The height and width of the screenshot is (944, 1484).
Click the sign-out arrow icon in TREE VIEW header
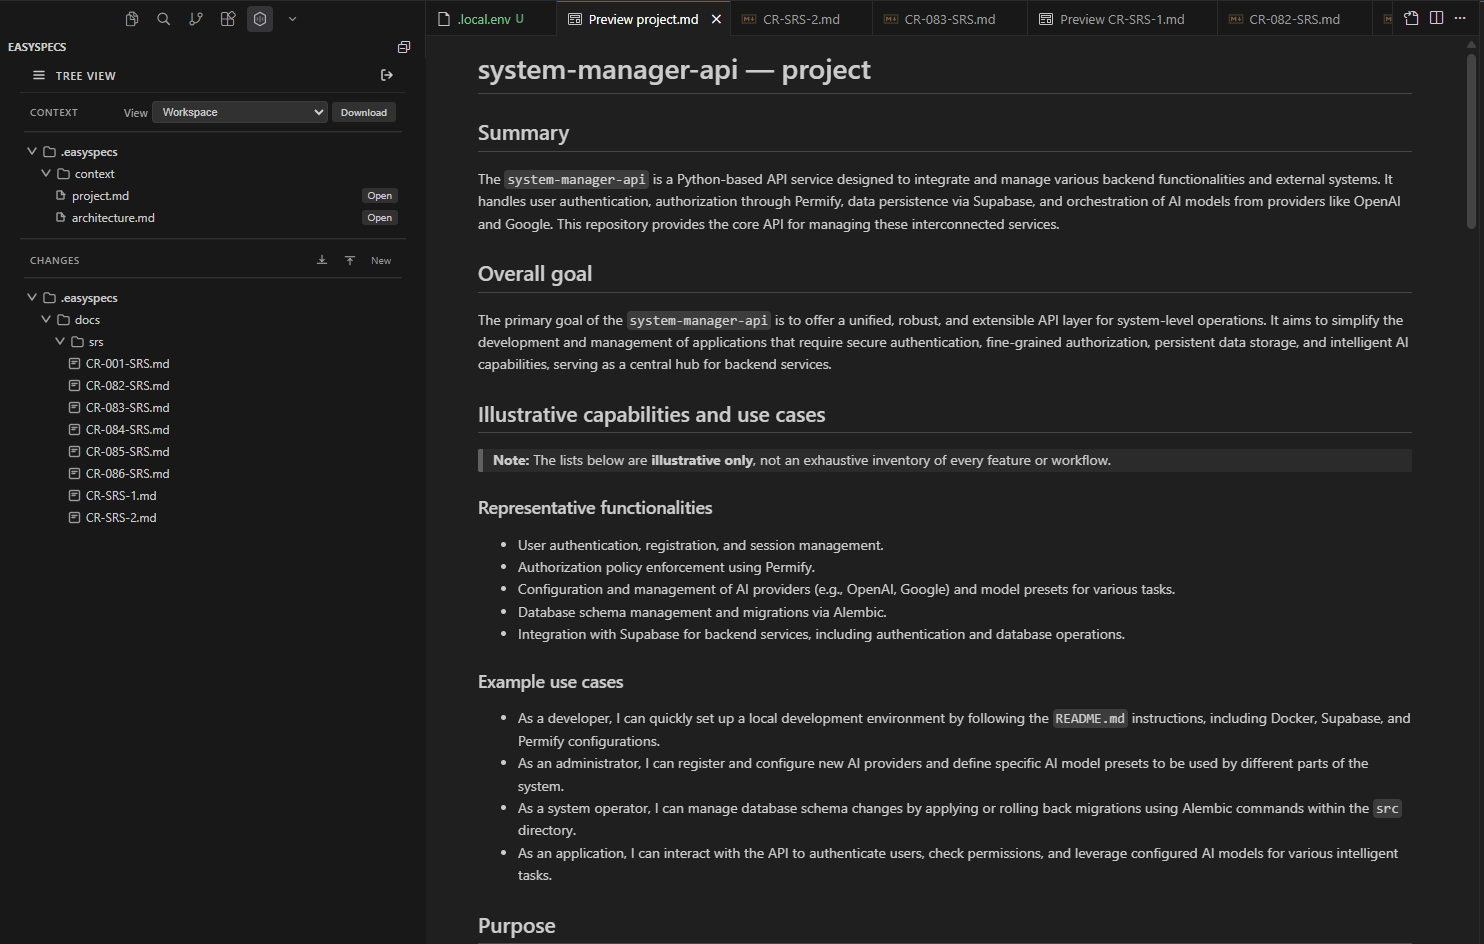(387, 75)
